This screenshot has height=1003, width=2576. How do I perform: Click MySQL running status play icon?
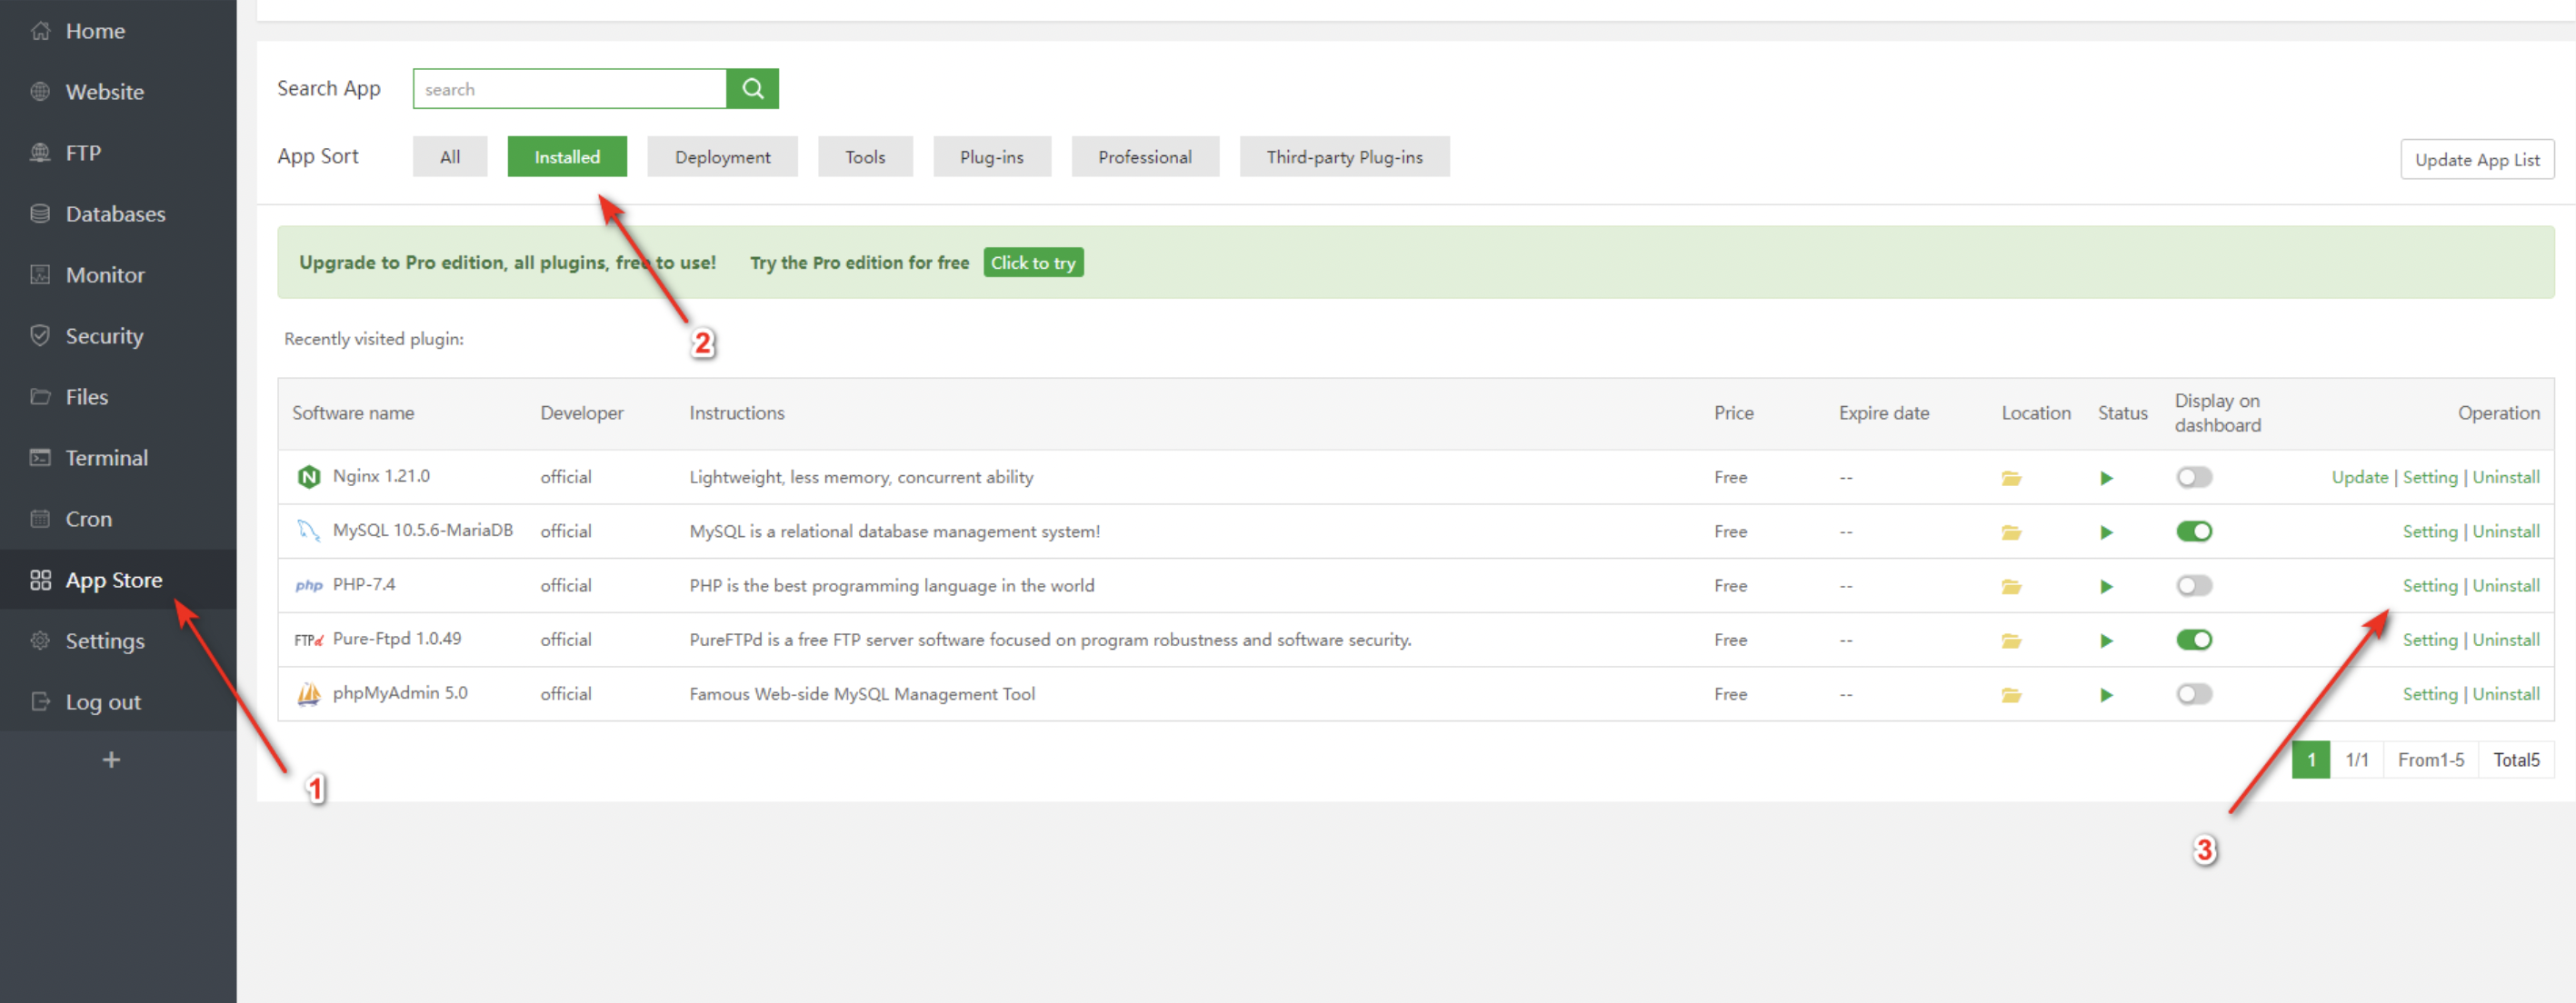point(2106,532)
